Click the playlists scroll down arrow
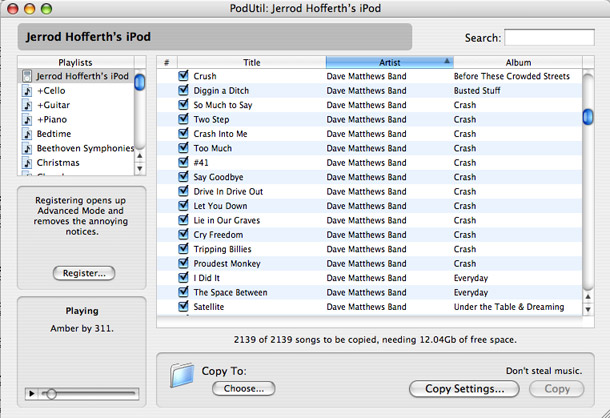The width and height of the screenshot is (610, 418). coord(140,169)
